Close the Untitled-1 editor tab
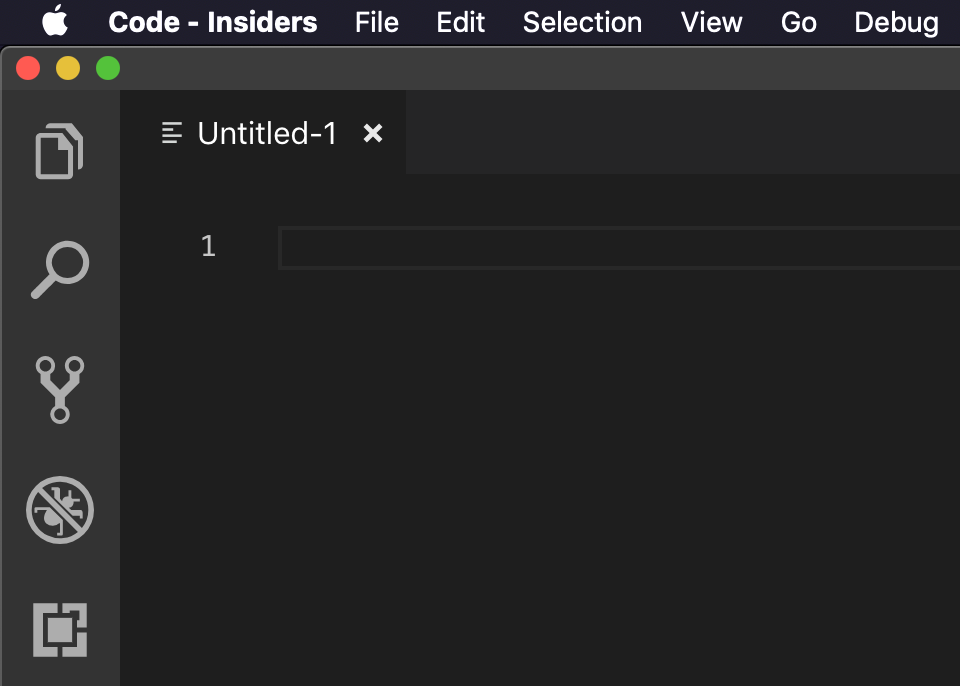 tap(373, 133)
